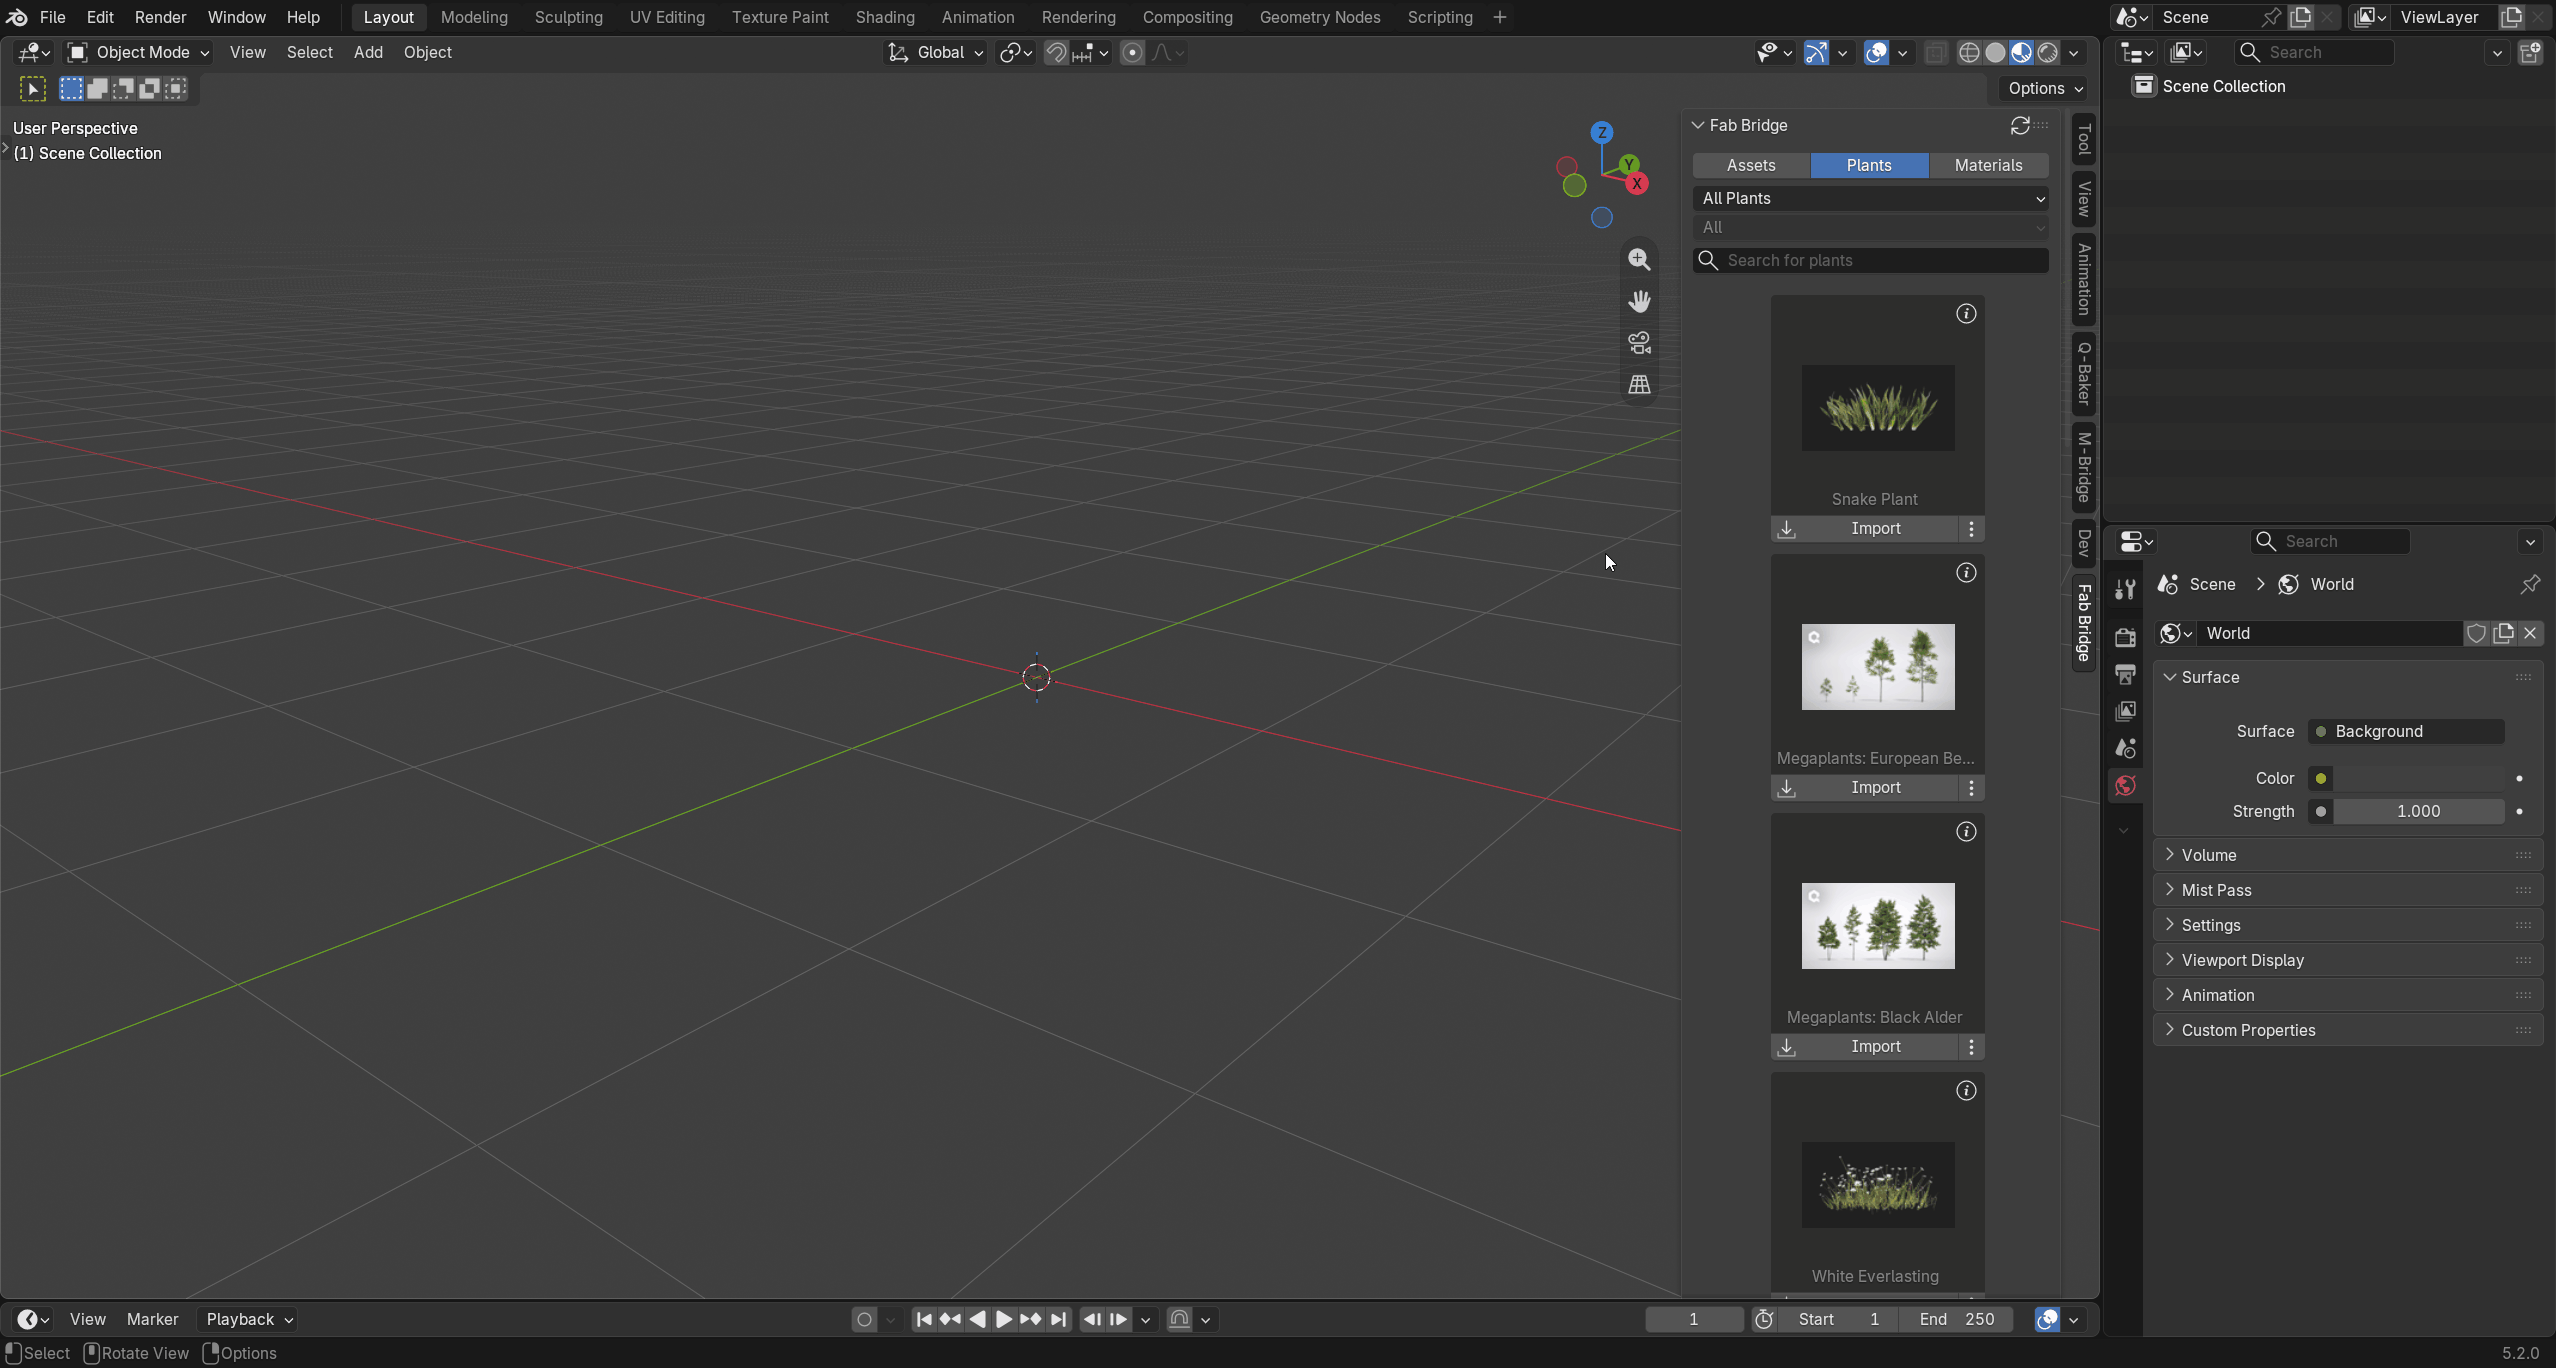Open Megaplants: European Be... more options menu
This screenshot has height=1368, width=2556.
click(1971, 788)
